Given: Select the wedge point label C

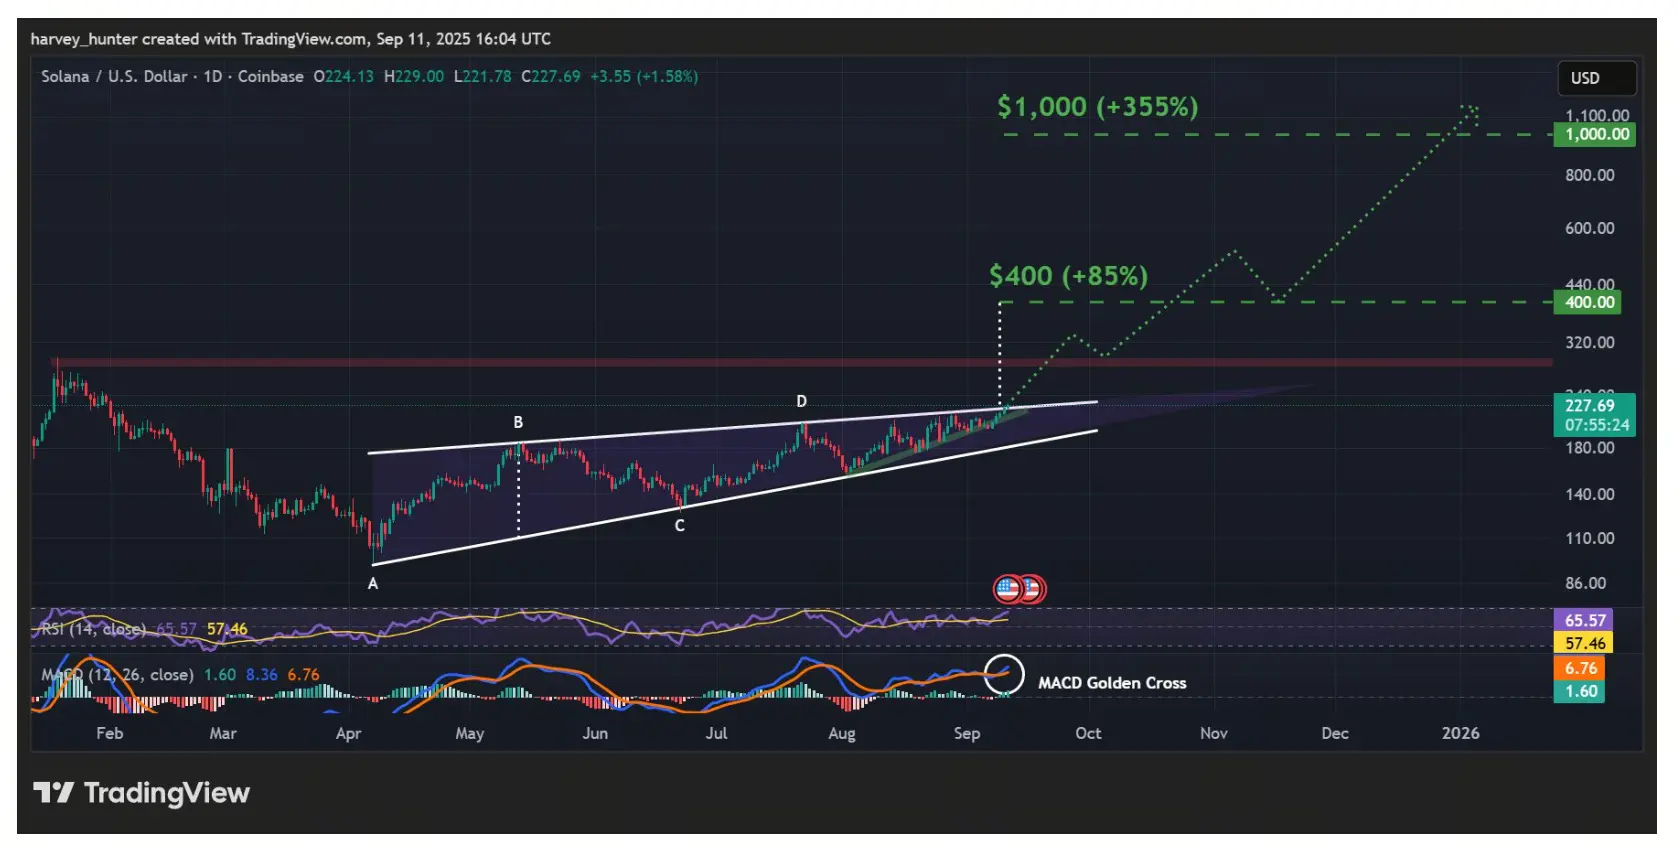Looking at the screenshot, I should [x=680, y=526].
